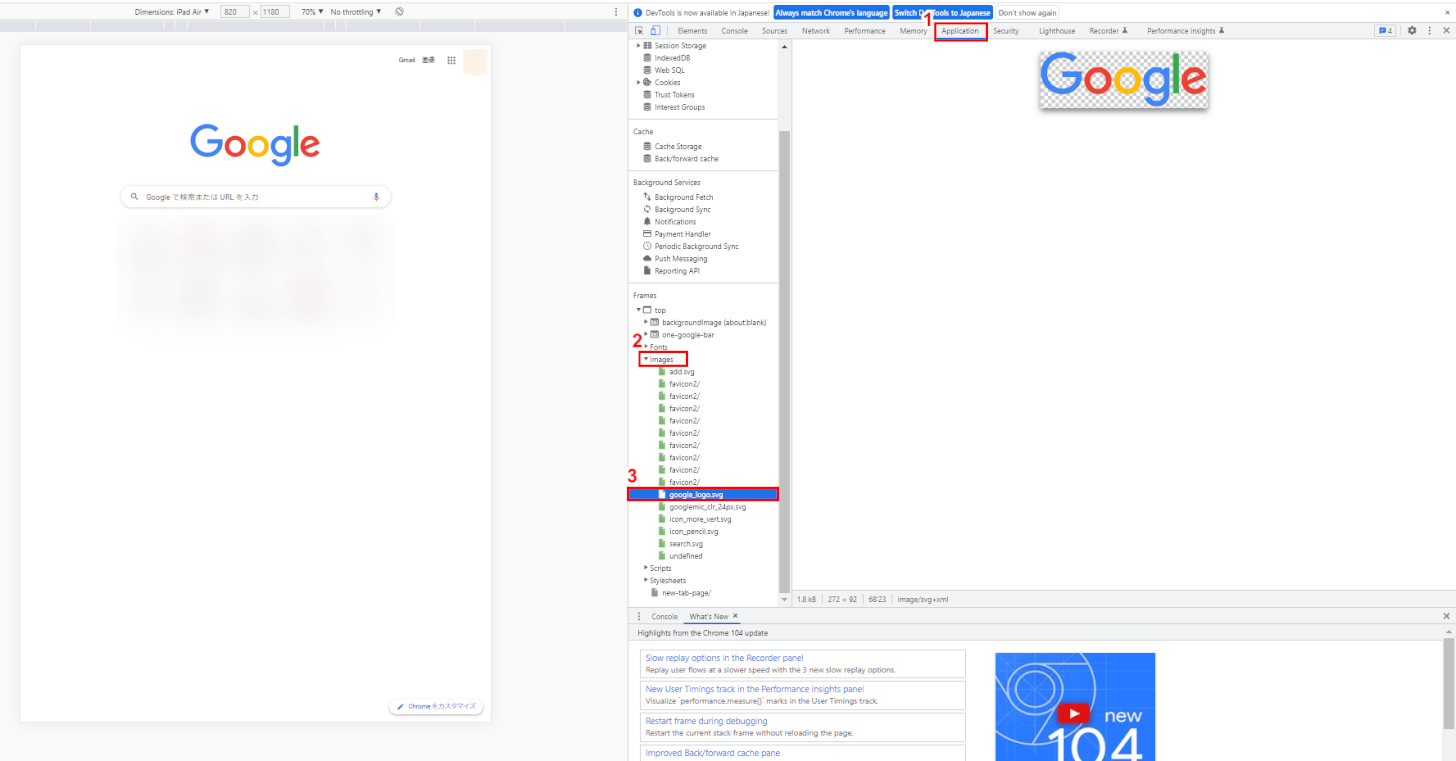Click the Google apps grid icon
1456x761 pixels.
[x=452, y=60]
